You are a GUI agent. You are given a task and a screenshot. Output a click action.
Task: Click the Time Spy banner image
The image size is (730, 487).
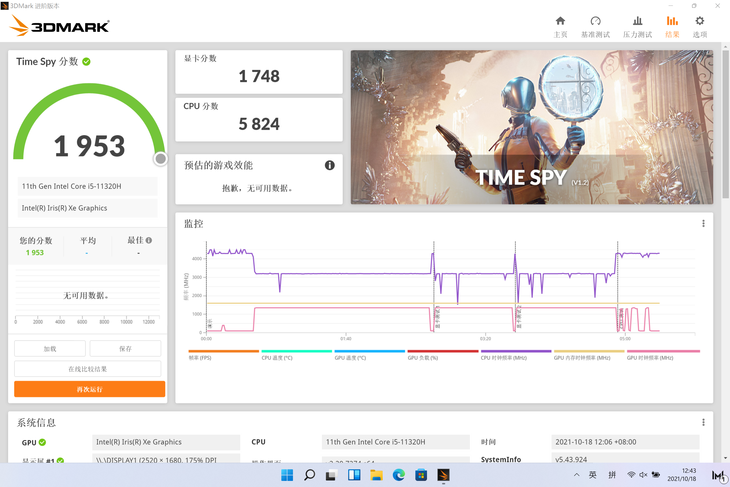click(532, 127)
